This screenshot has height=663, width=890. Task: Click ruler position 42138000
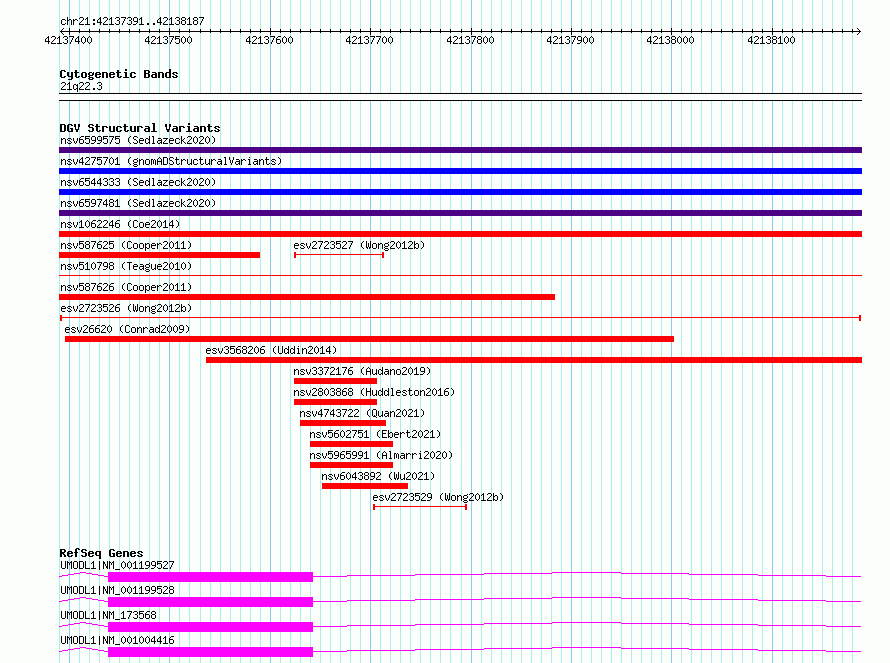[x=670, y=40]
